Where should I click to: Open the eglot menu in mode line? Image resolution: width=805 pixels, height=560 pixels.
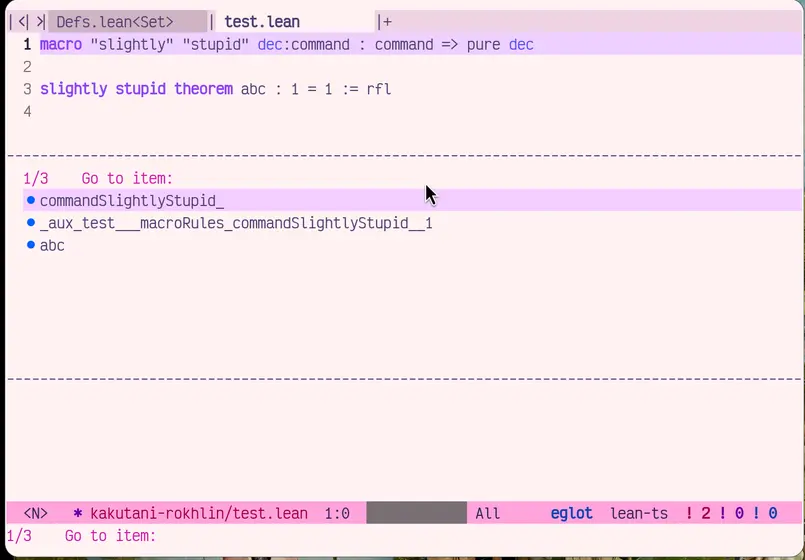click(571, 513)
